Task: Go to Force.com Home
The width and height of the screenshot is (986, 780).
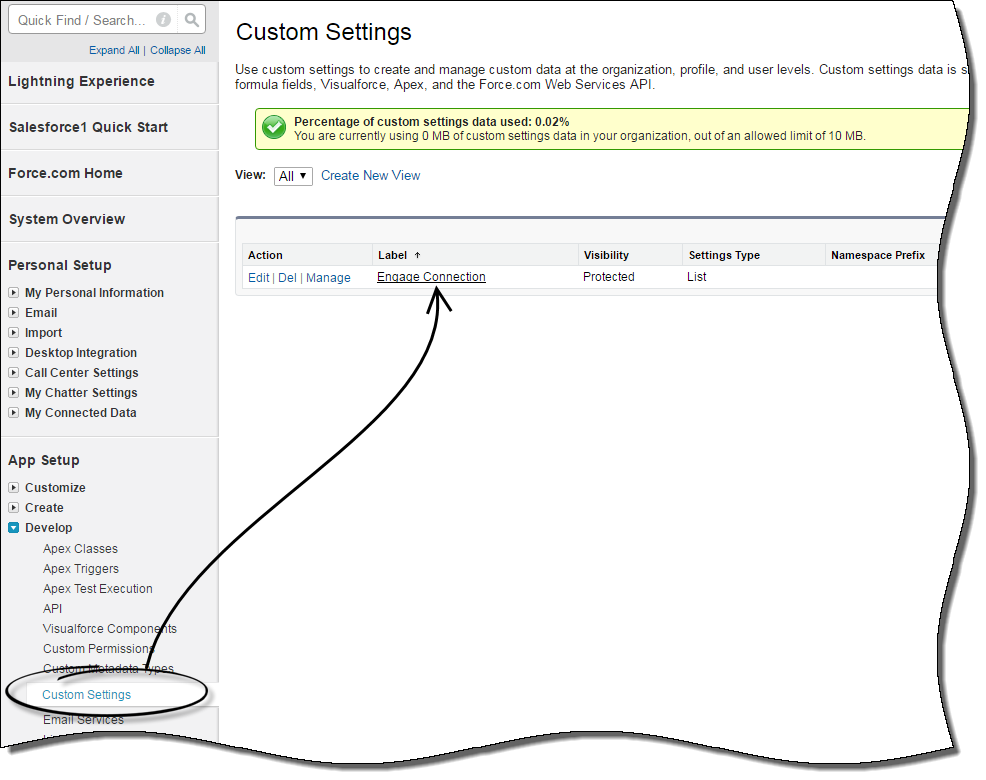Action: pyautogui.click(x=65, y=174)
